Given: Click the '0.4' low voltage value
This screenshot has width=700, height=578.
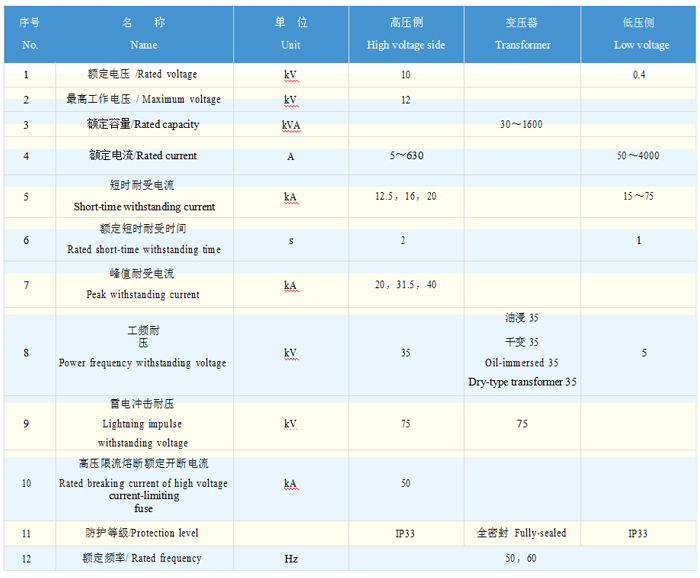Looking at the screenshot, I should [x=639, y=75].
